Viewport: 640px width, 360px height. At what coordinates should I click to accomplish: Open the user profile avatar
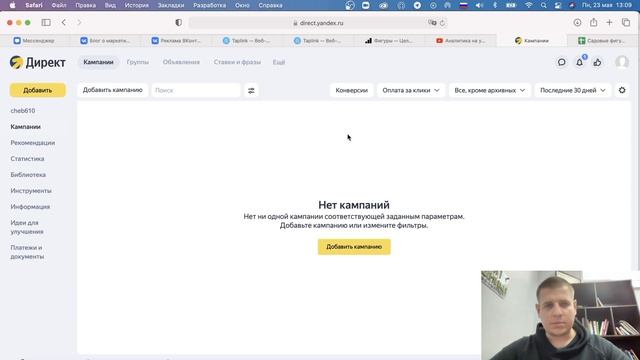coord(622,62)
